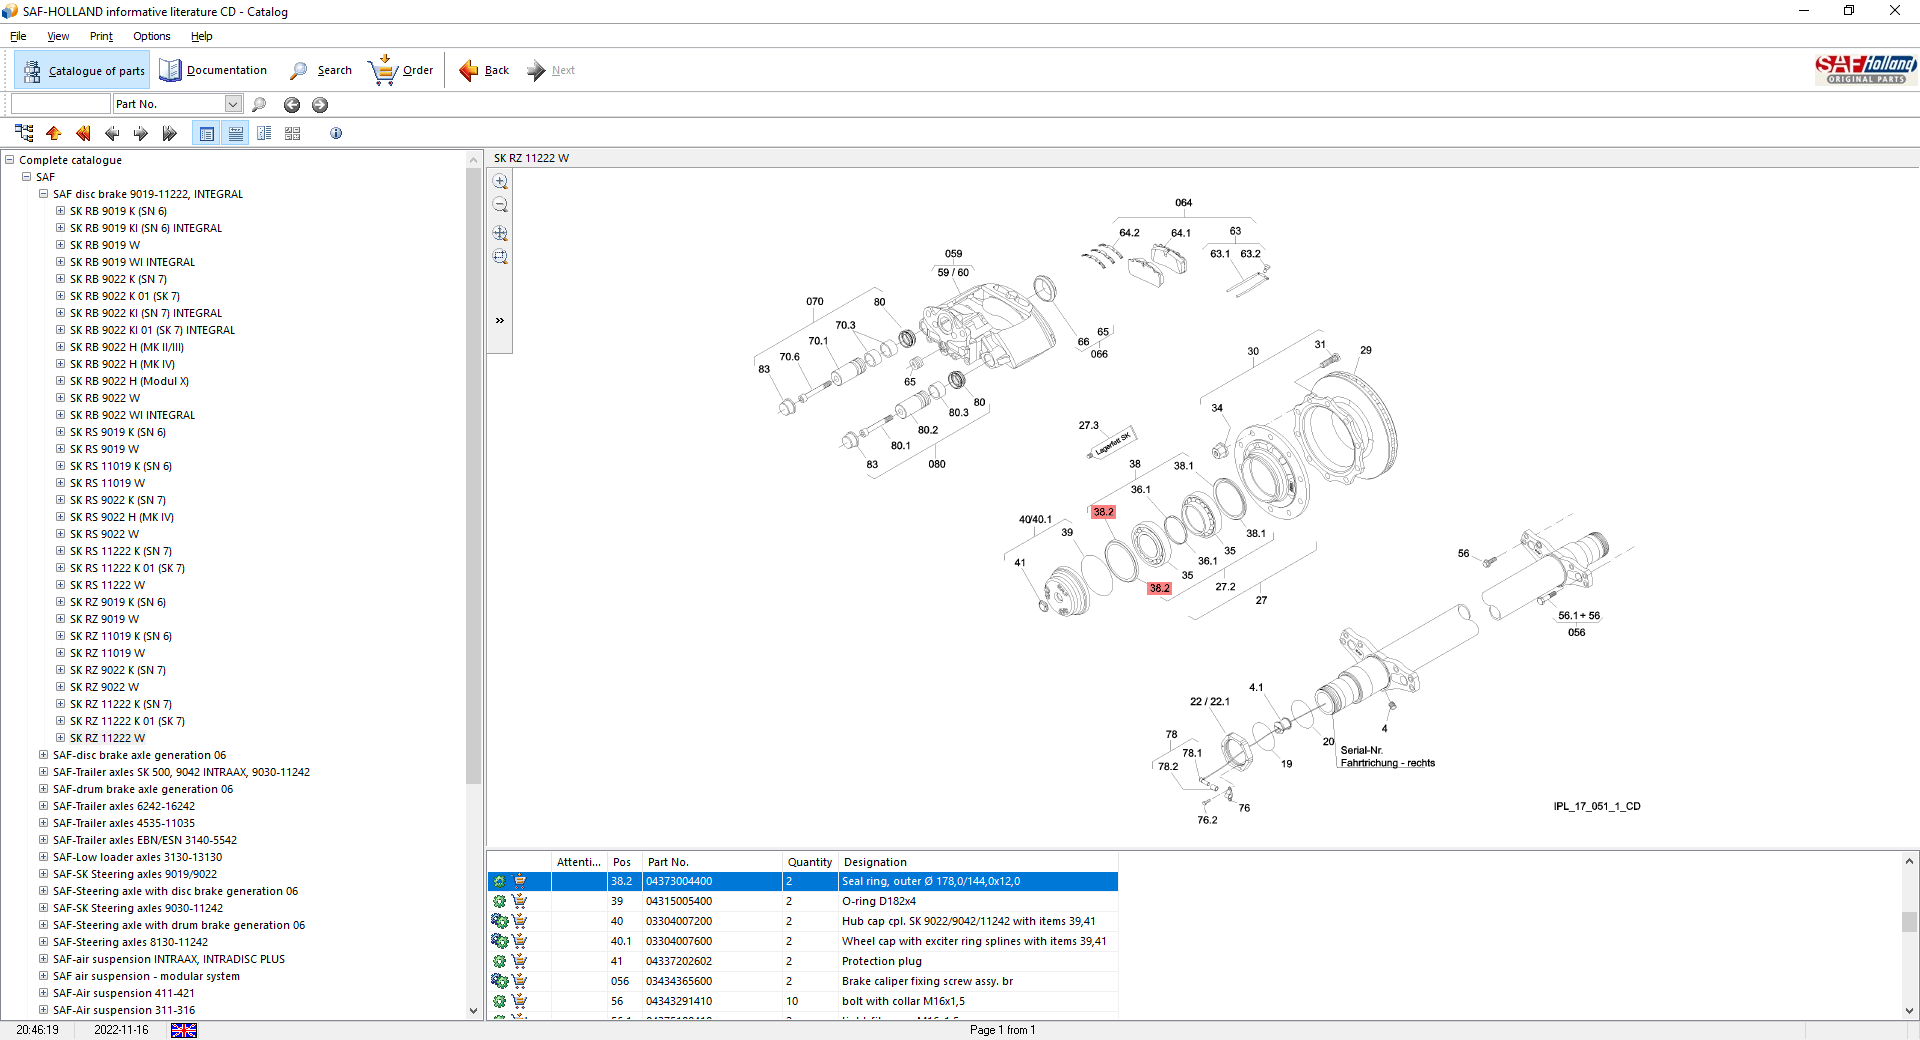The image size is (1920, 1040).
Task: Add O-ring D182x4 to cart
Action: coord(519,901)
